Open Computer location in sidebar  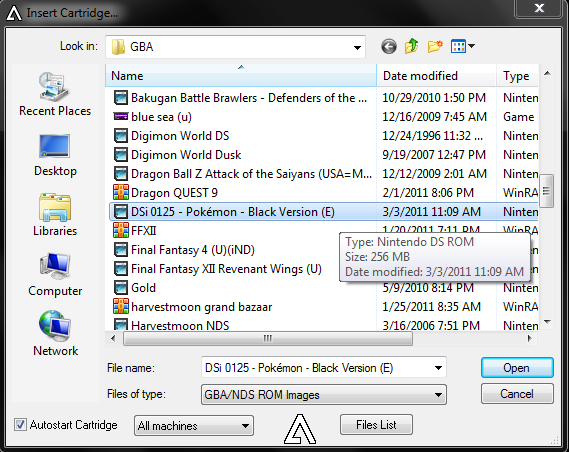click(55, 275)
